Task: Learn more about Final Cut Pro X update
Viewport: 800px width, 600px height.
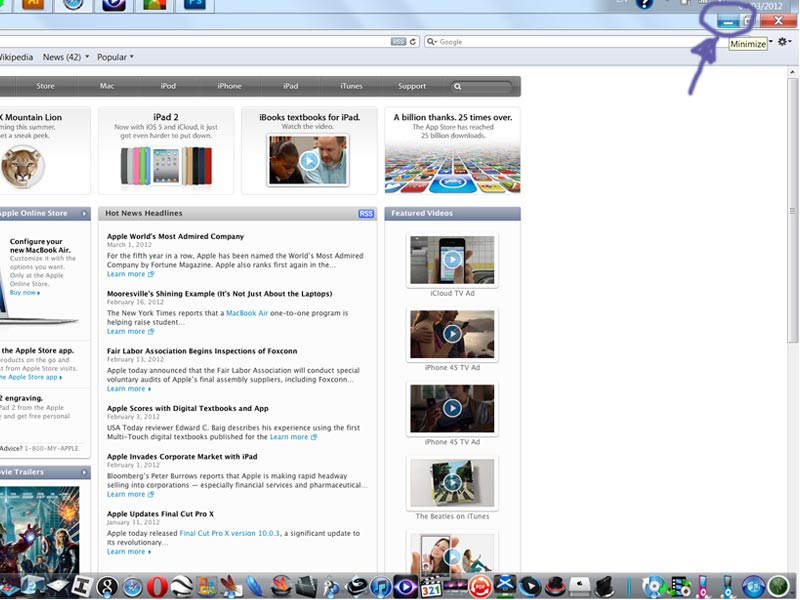Action: click(x=129, y=552)
